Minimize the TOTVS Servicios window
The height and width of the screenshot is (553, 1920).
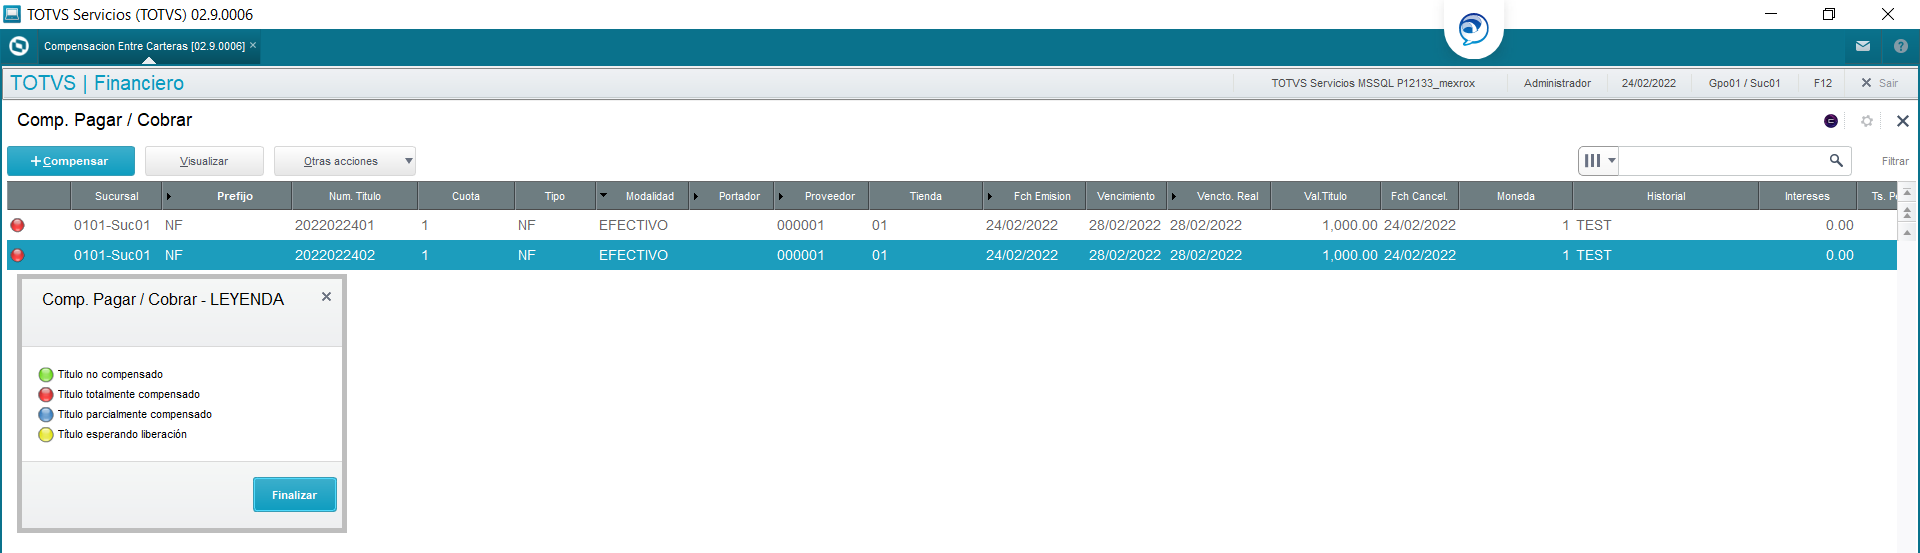click(1771, 14)
